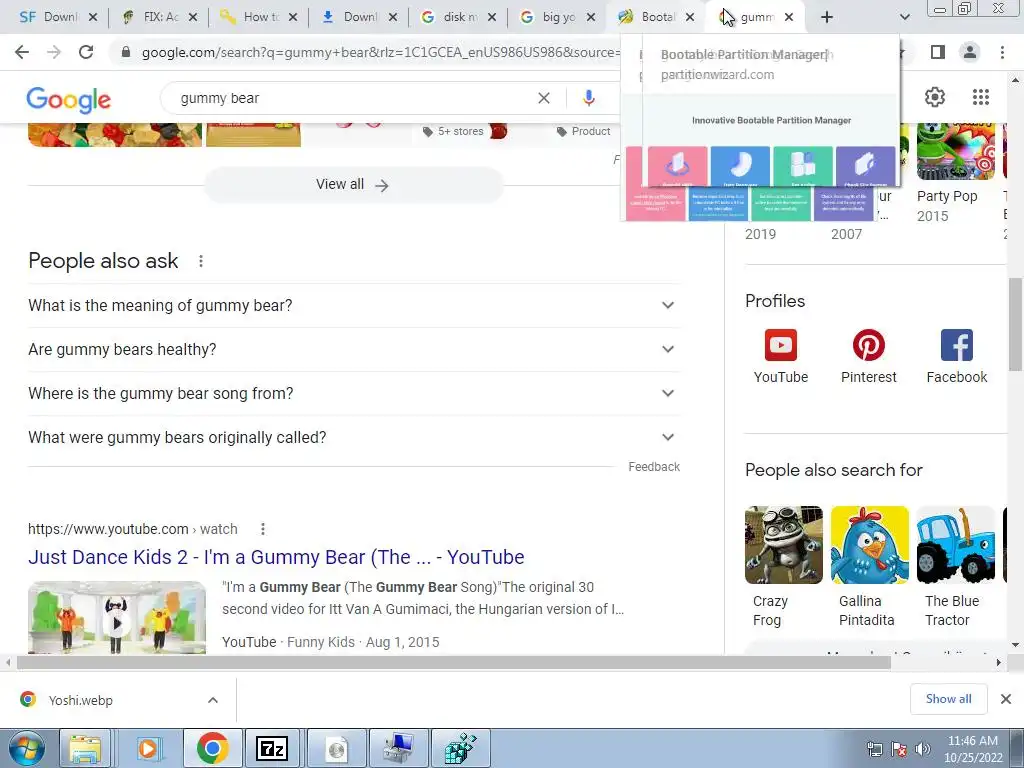This screenshot has width=1024, height=768.
Task: Go forward using the forward arrow
Action: (54, 52)
